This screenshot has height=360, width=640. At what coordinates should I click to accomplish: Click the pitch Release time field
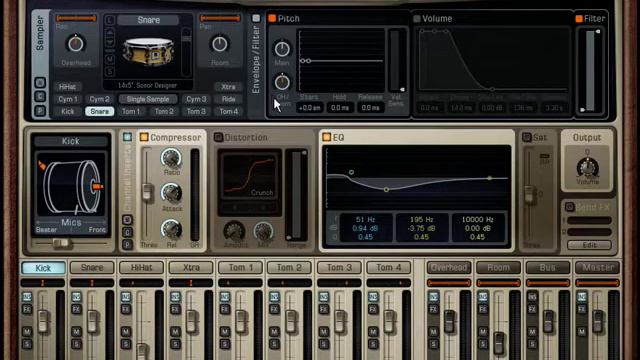(x=370, y=108)
